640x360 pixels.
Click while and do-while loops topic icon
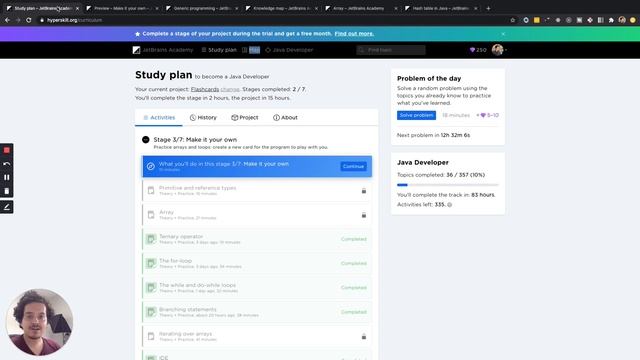151,288
